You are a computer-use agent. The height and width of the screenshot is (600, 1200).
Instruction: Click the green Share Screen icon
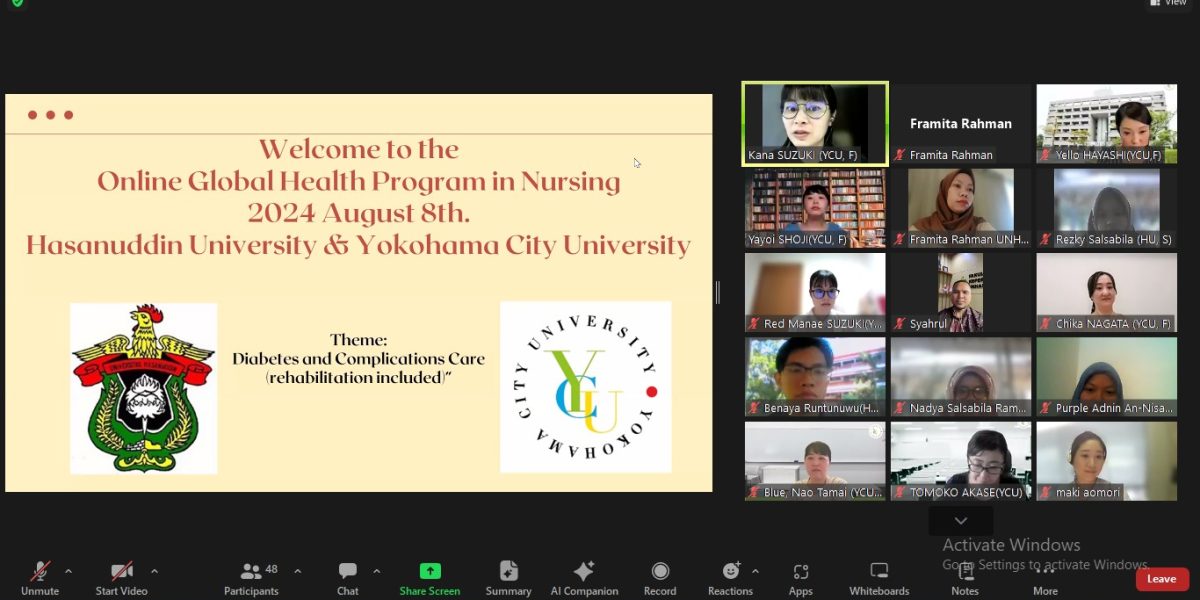430,571
